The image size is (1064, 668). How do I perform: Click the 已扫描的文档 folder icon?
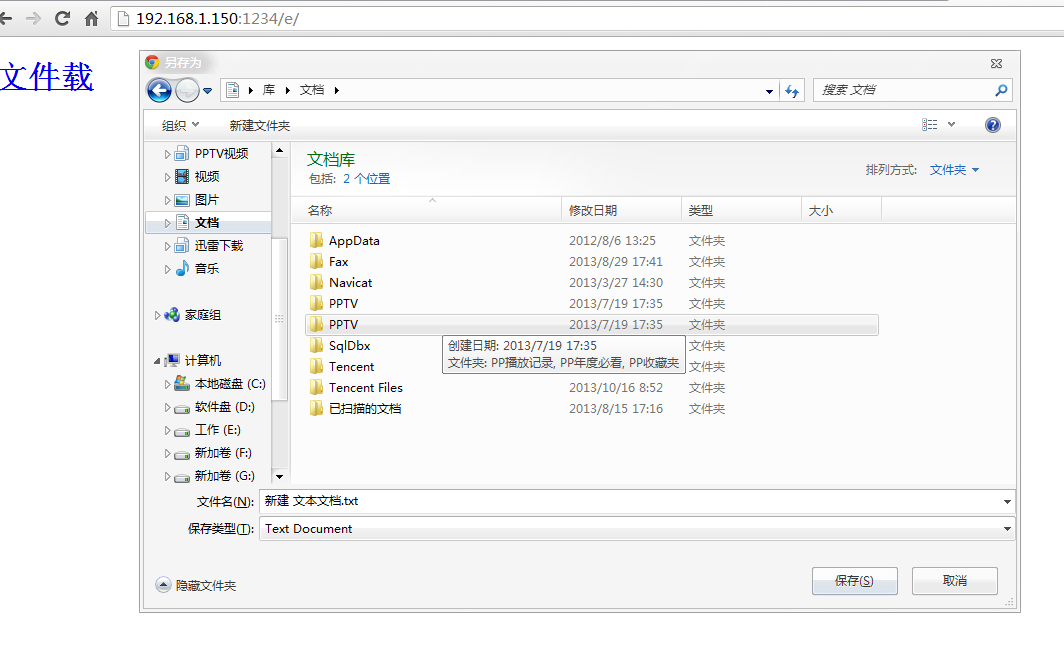316,409
